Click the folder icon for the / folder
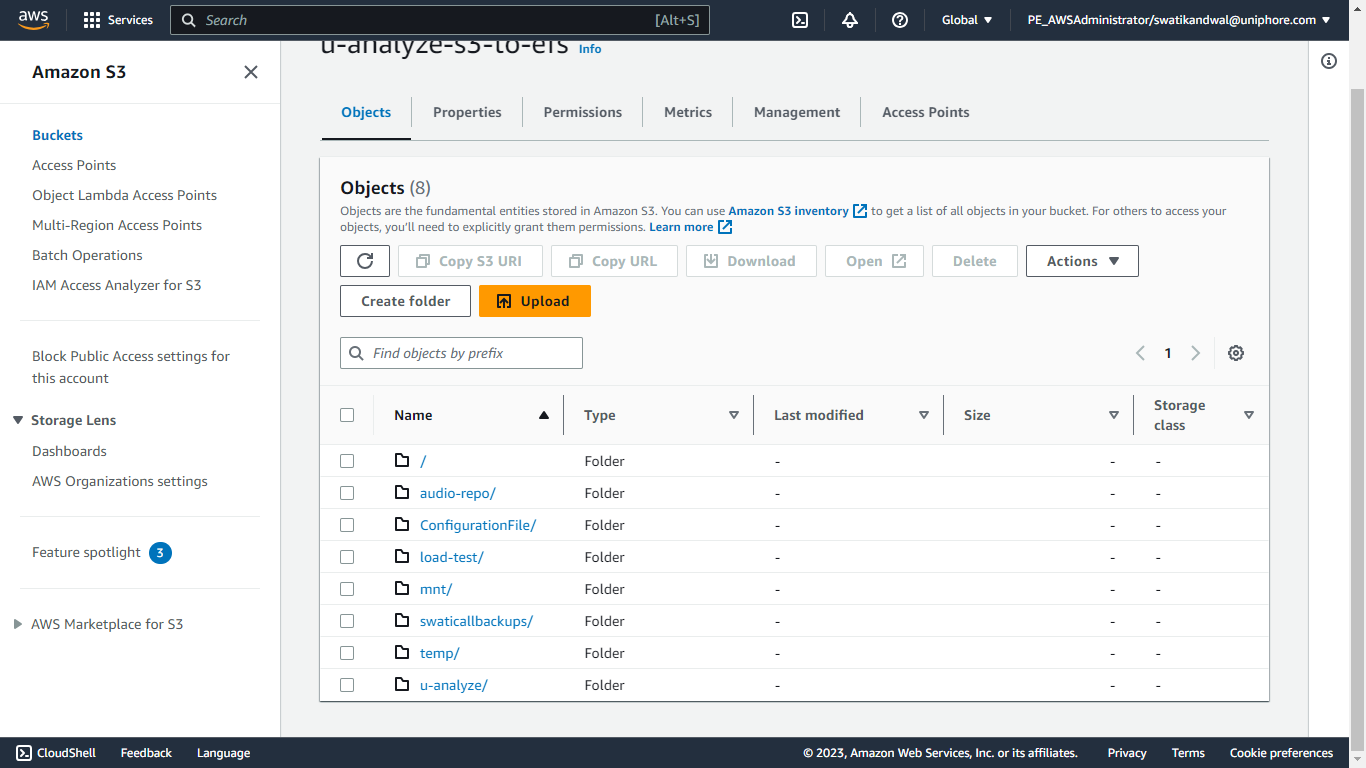Screen dimensions: 1366x768 [402, 461]
